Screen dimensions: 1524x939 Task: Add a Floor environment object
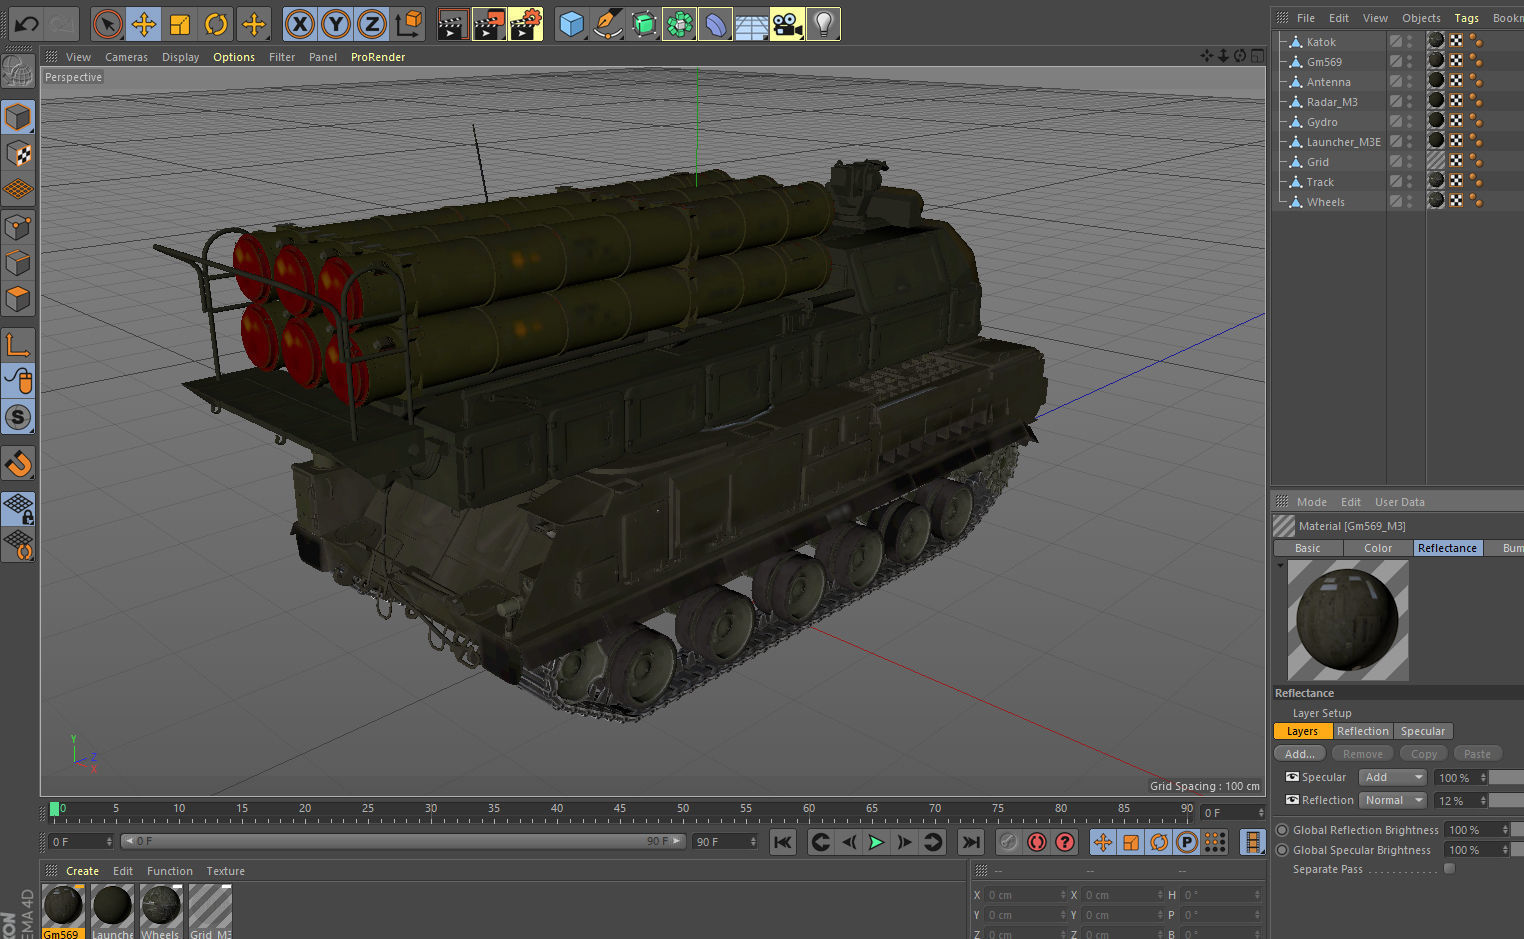(751, 24)
